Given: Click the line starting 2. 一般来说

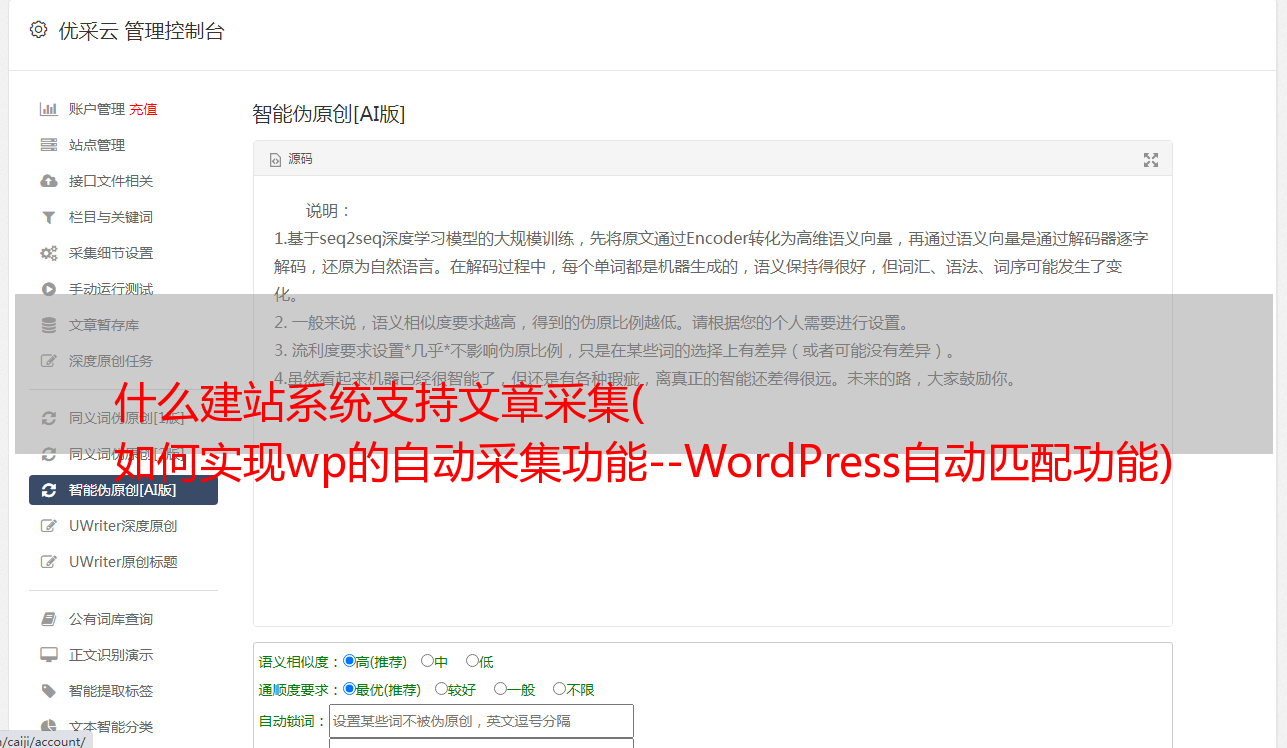Looking at the screenshot, I should tap(592, 323).
